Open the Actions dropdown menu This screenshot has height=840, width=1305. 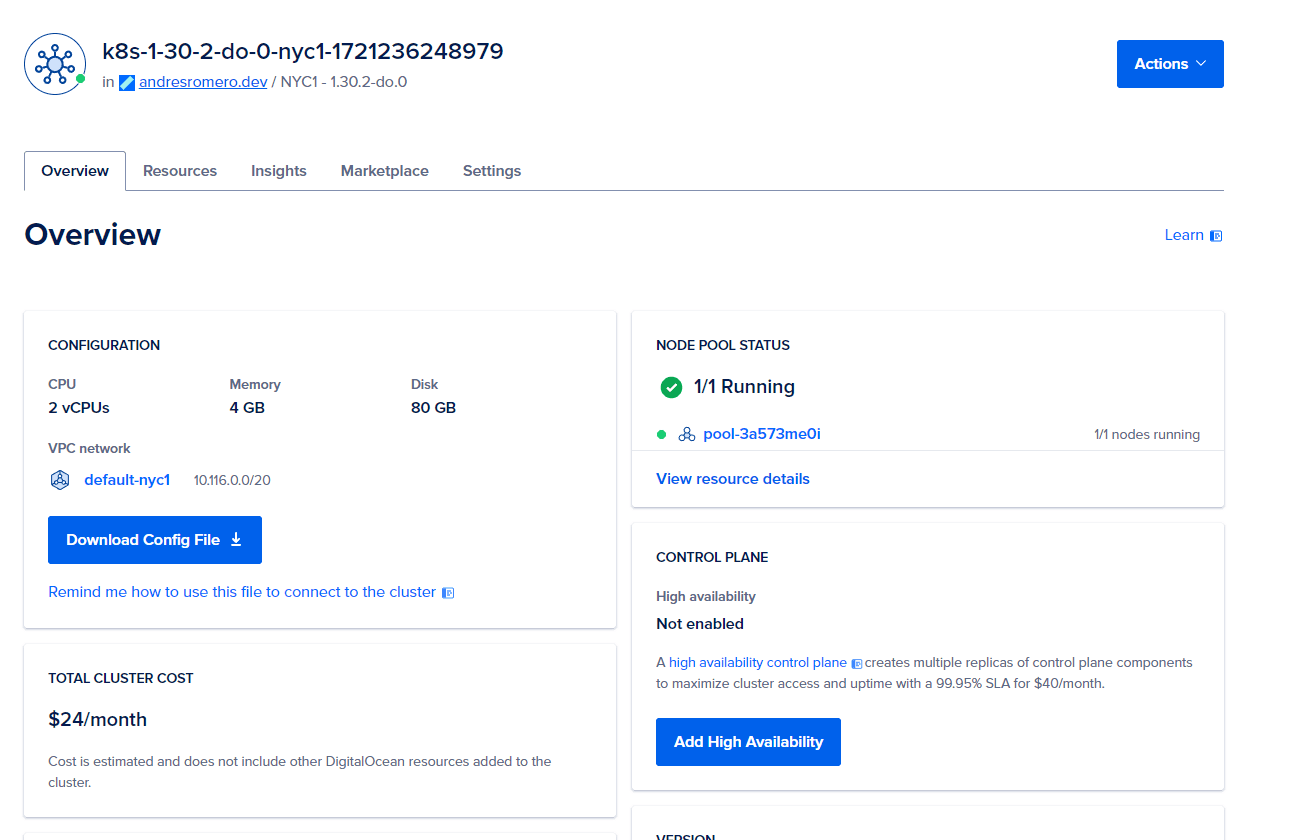coord(1170,64)
